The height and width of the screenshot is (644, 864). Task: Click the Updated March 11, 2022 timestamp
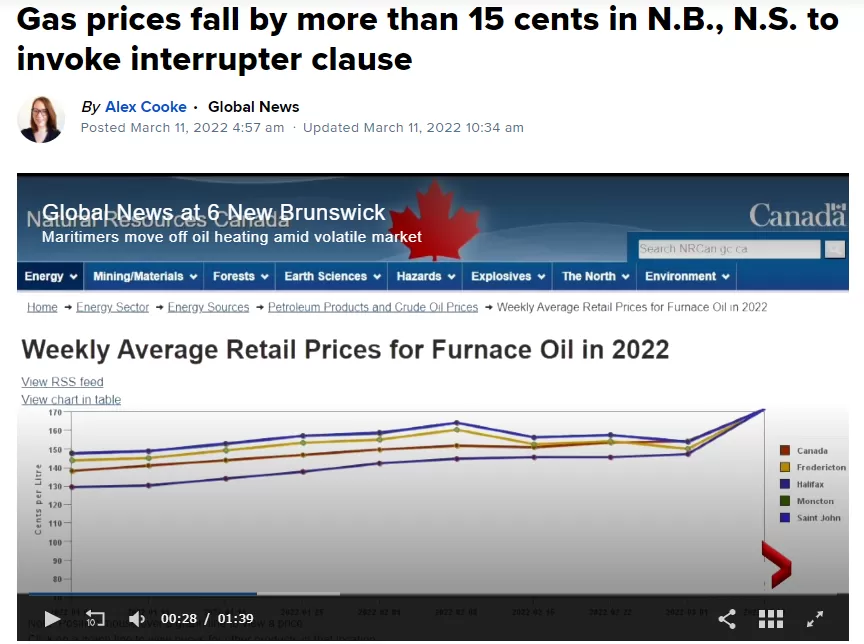pos(413,127)
